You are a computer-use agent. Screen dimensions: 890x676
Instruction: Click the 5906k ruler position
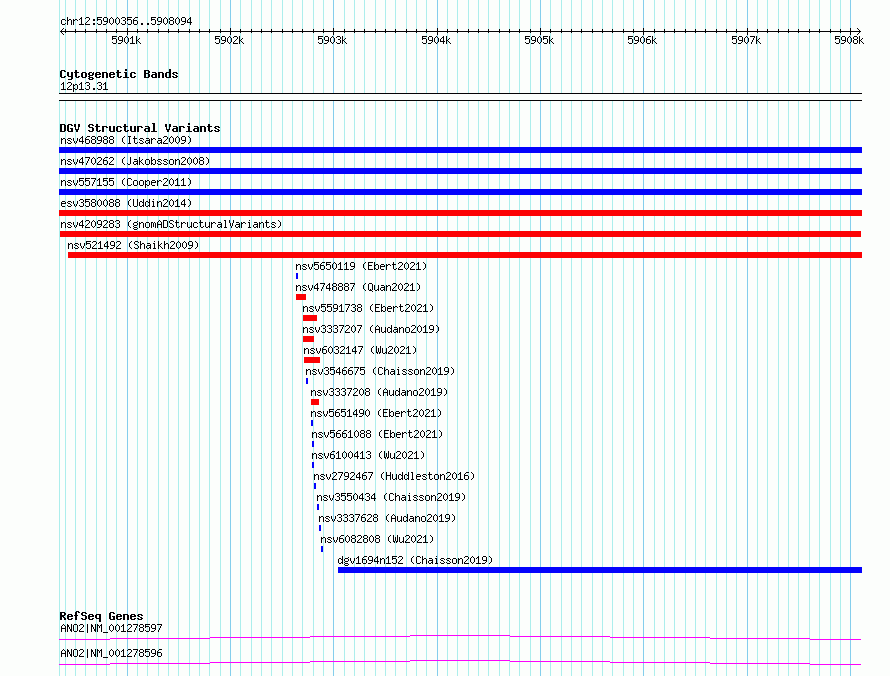point(642,40)
